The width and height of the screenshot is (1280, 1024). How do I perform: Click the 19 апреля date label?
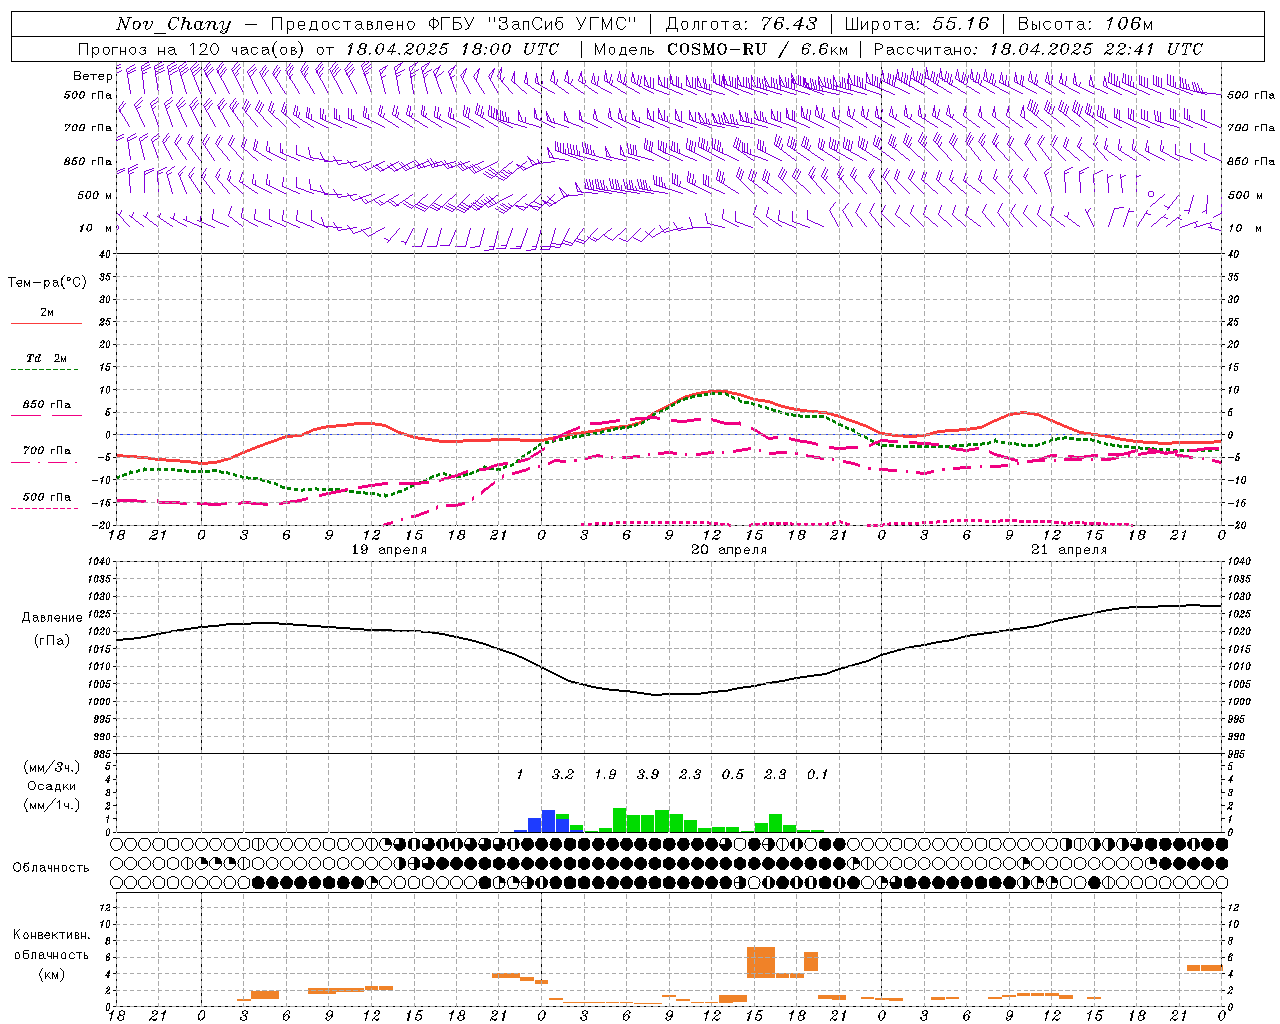pyautogui.click(x=389, y=550)
